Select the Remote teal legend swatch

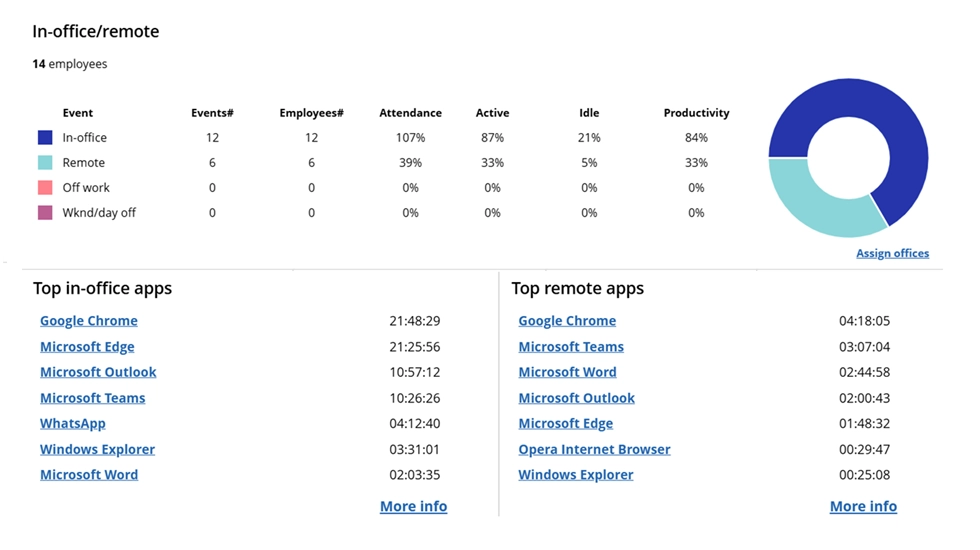pyautogui.click(x=45, y=162)
